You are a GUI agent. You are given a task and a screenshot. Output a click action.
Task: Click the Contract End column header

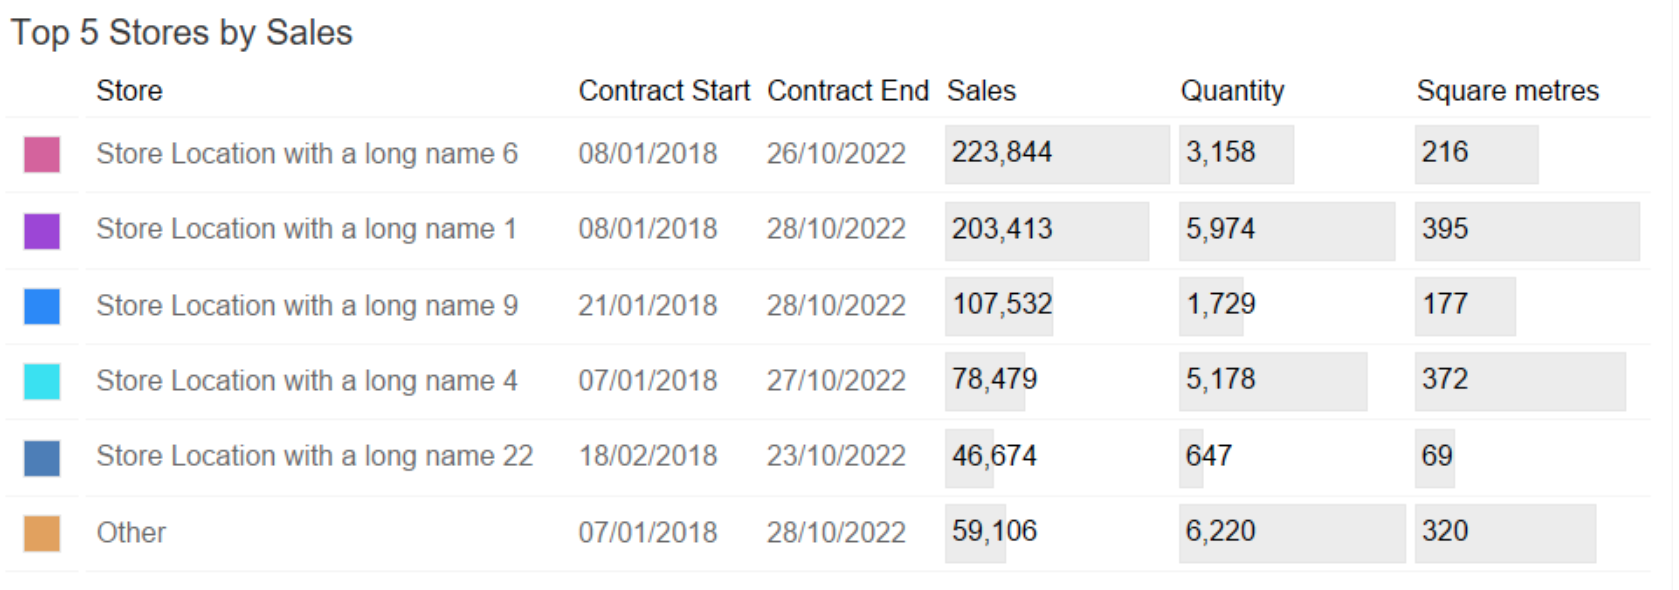click(848, 91)
